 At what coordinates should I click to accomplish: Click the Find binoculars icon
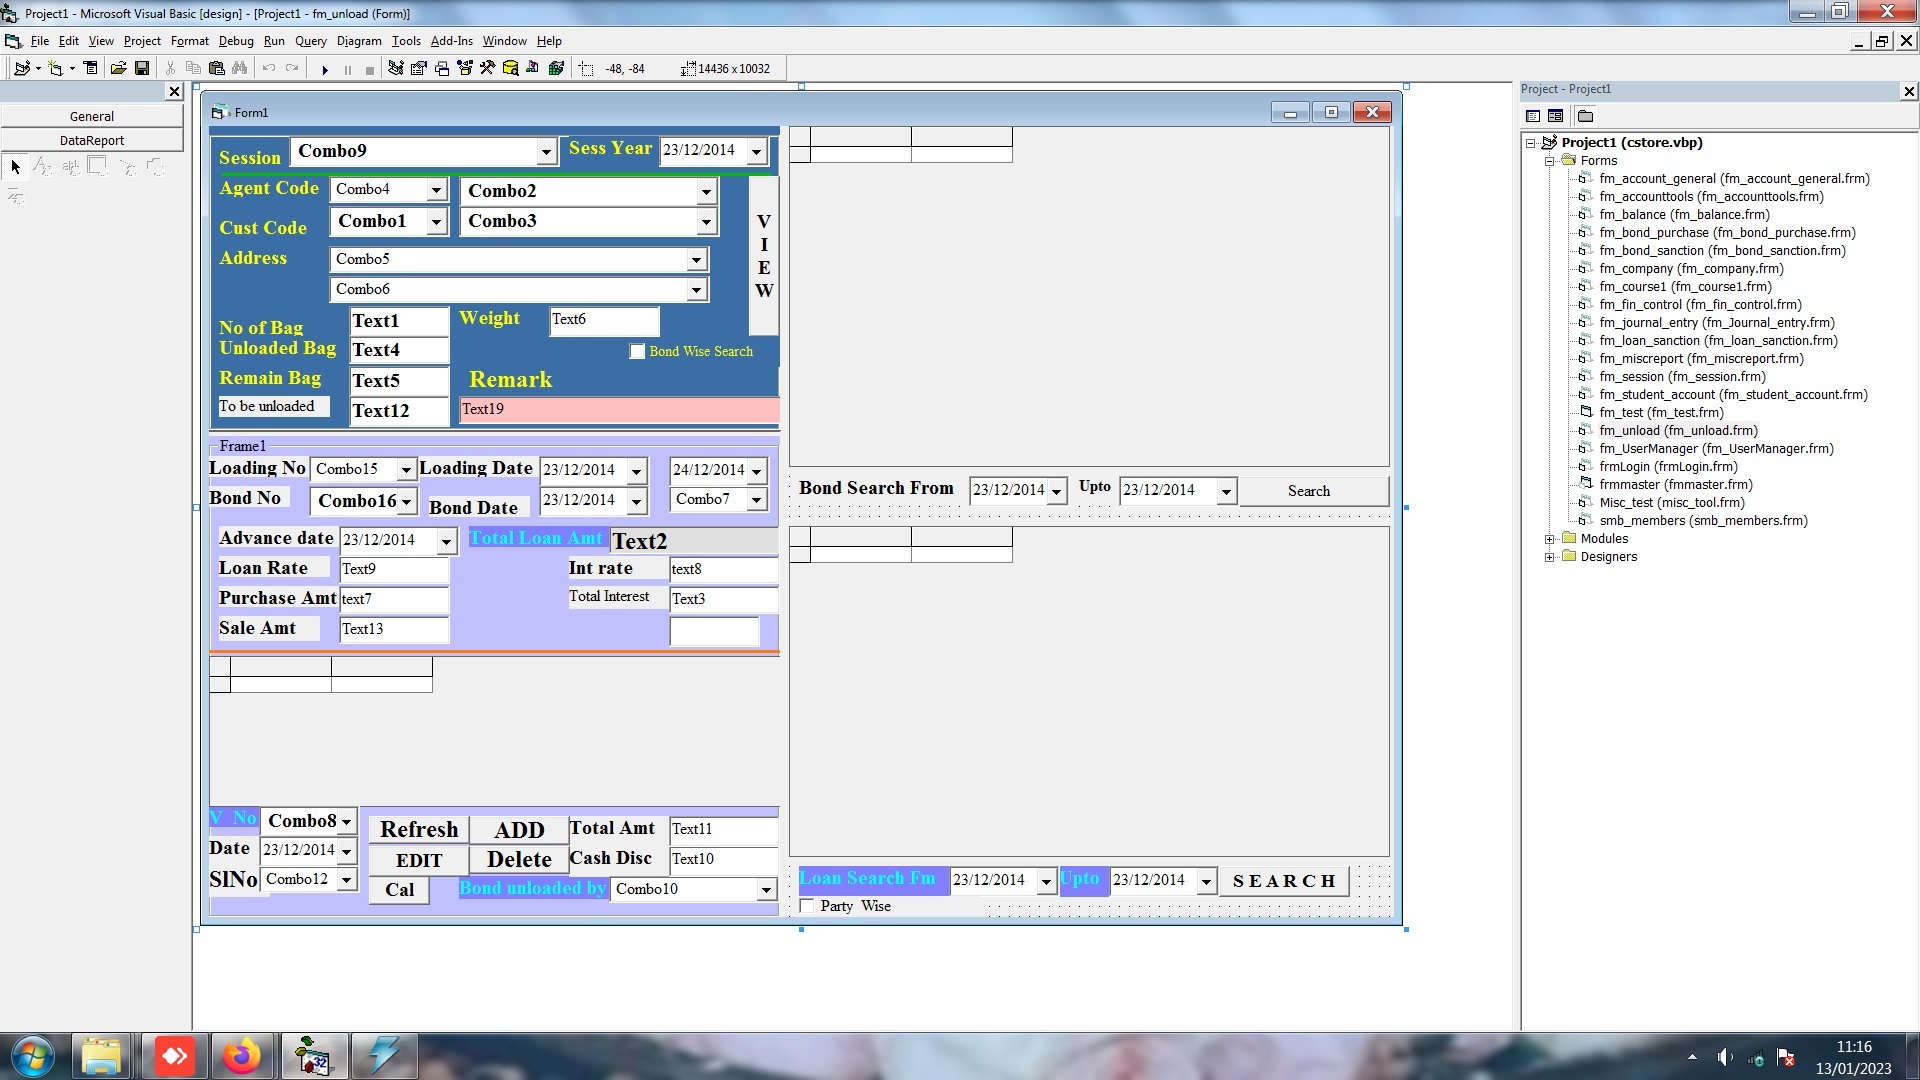pos(240,68)
